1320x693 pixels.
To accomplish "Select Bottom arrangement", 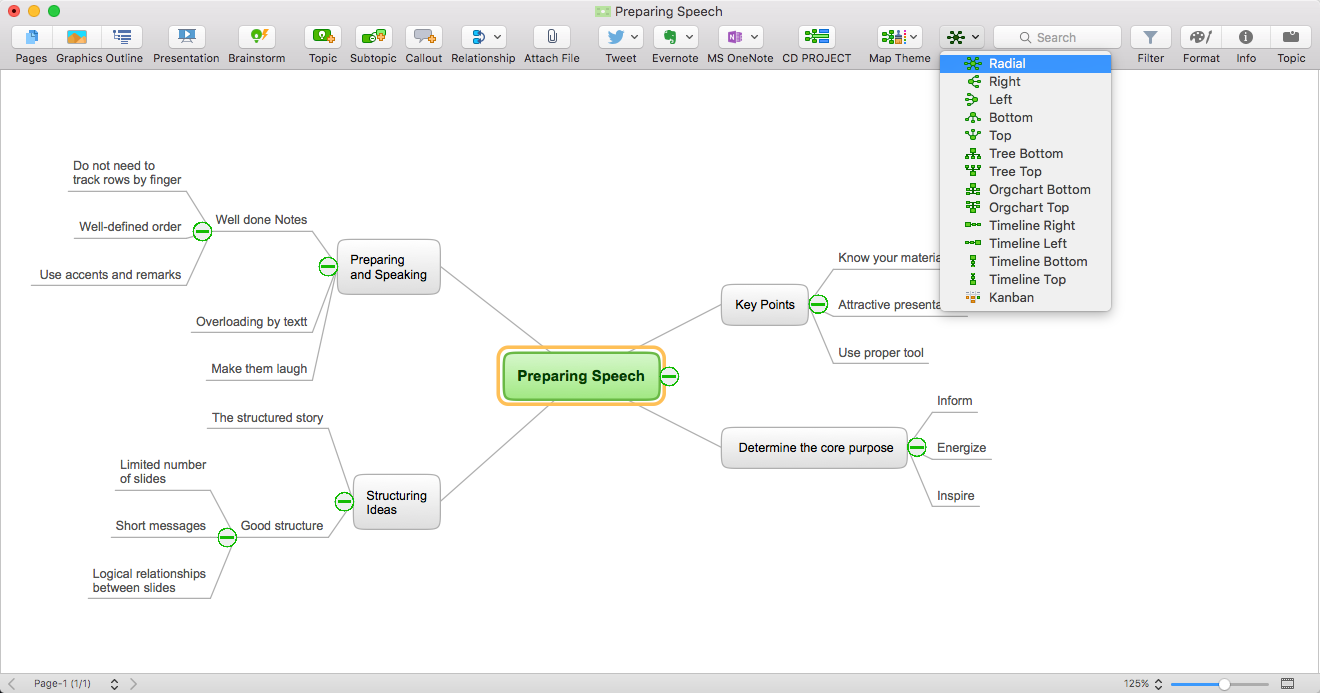I will click(1025, 117).
